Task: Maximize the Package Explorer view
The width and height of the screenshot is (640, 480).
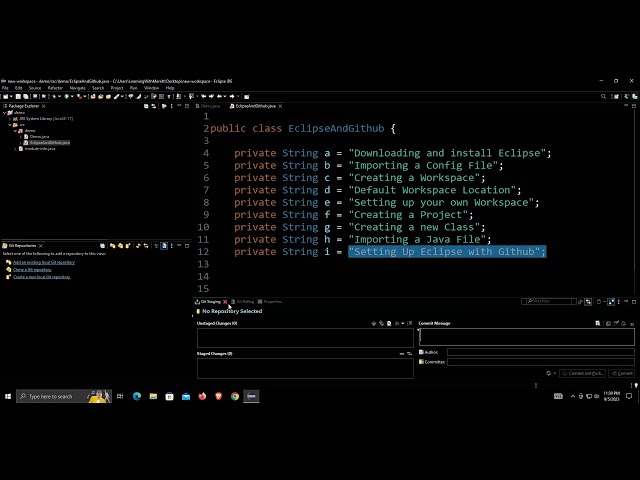Action: (187, 106)
